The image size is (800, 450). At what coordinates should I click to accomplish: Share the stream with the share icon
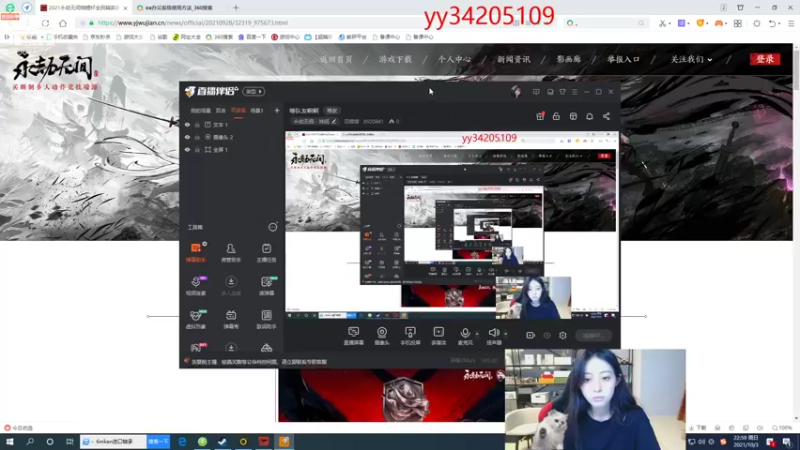(x=606, y=116)
